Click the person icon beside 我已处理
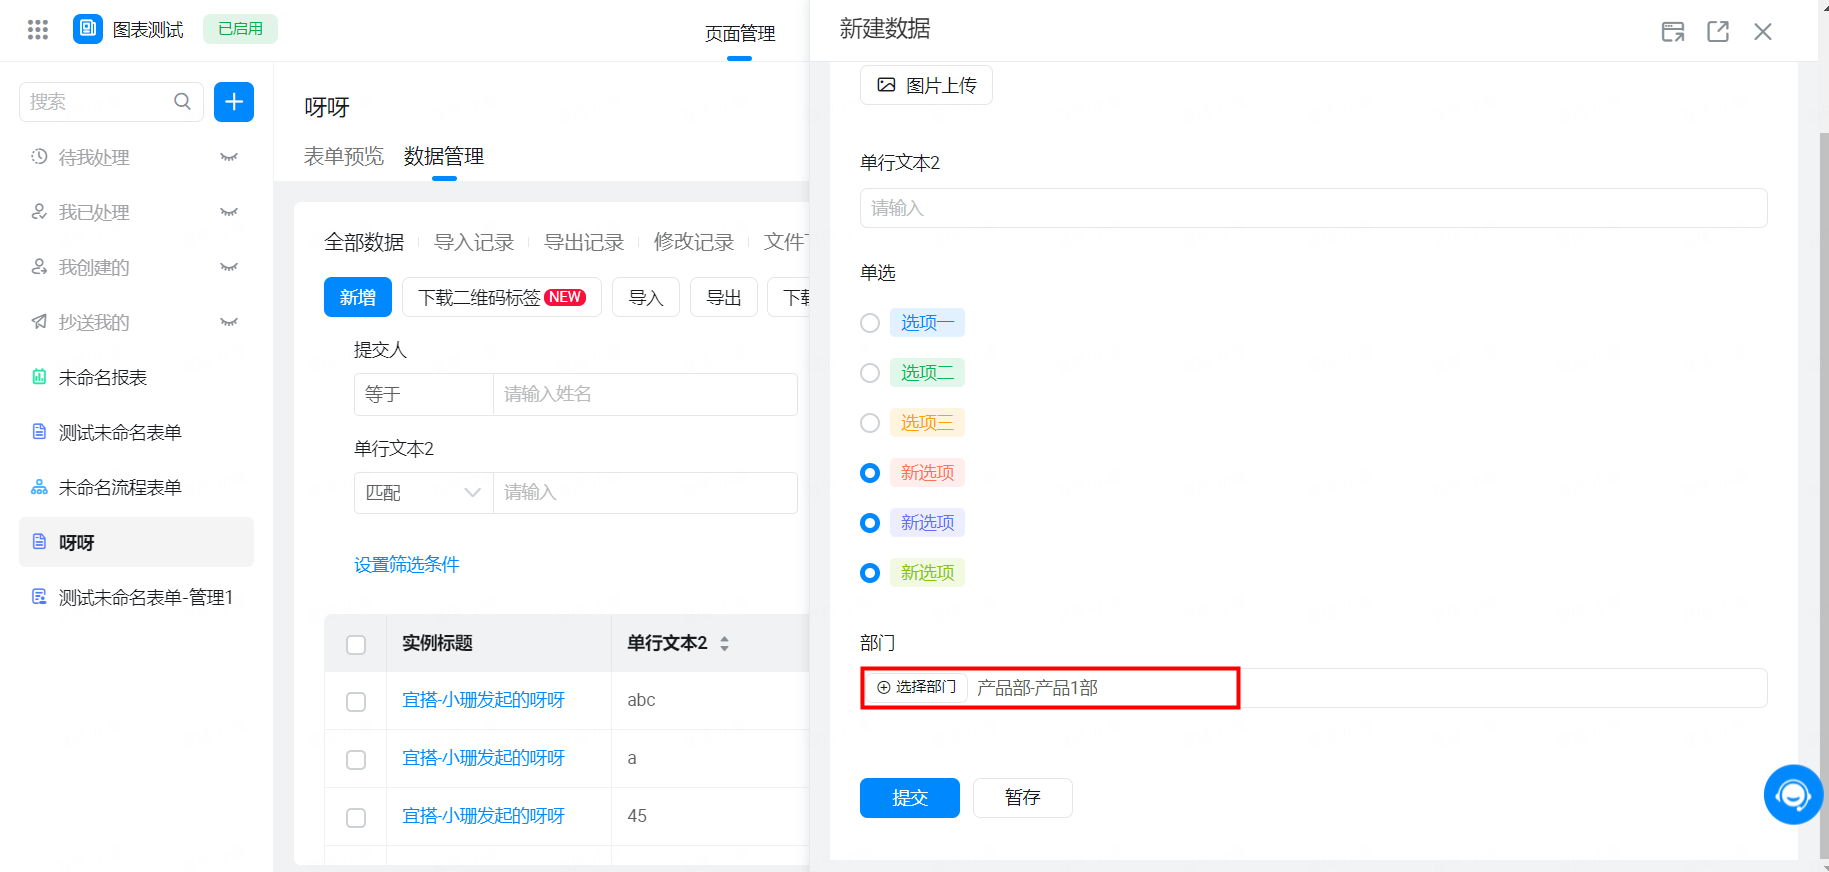The height and width of the screenshot is (872, 1829). point(39,211)
